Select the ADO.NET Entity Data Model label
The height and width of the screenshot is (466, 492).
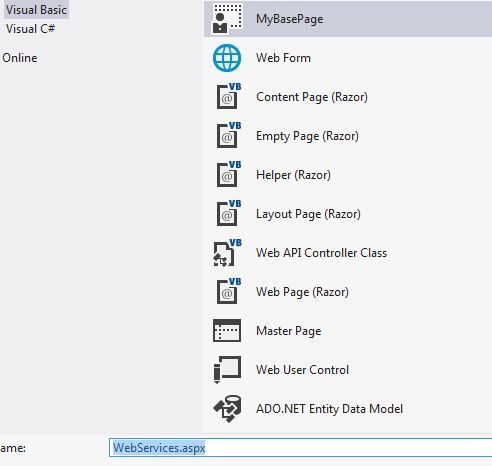click(x=329, y=409)
